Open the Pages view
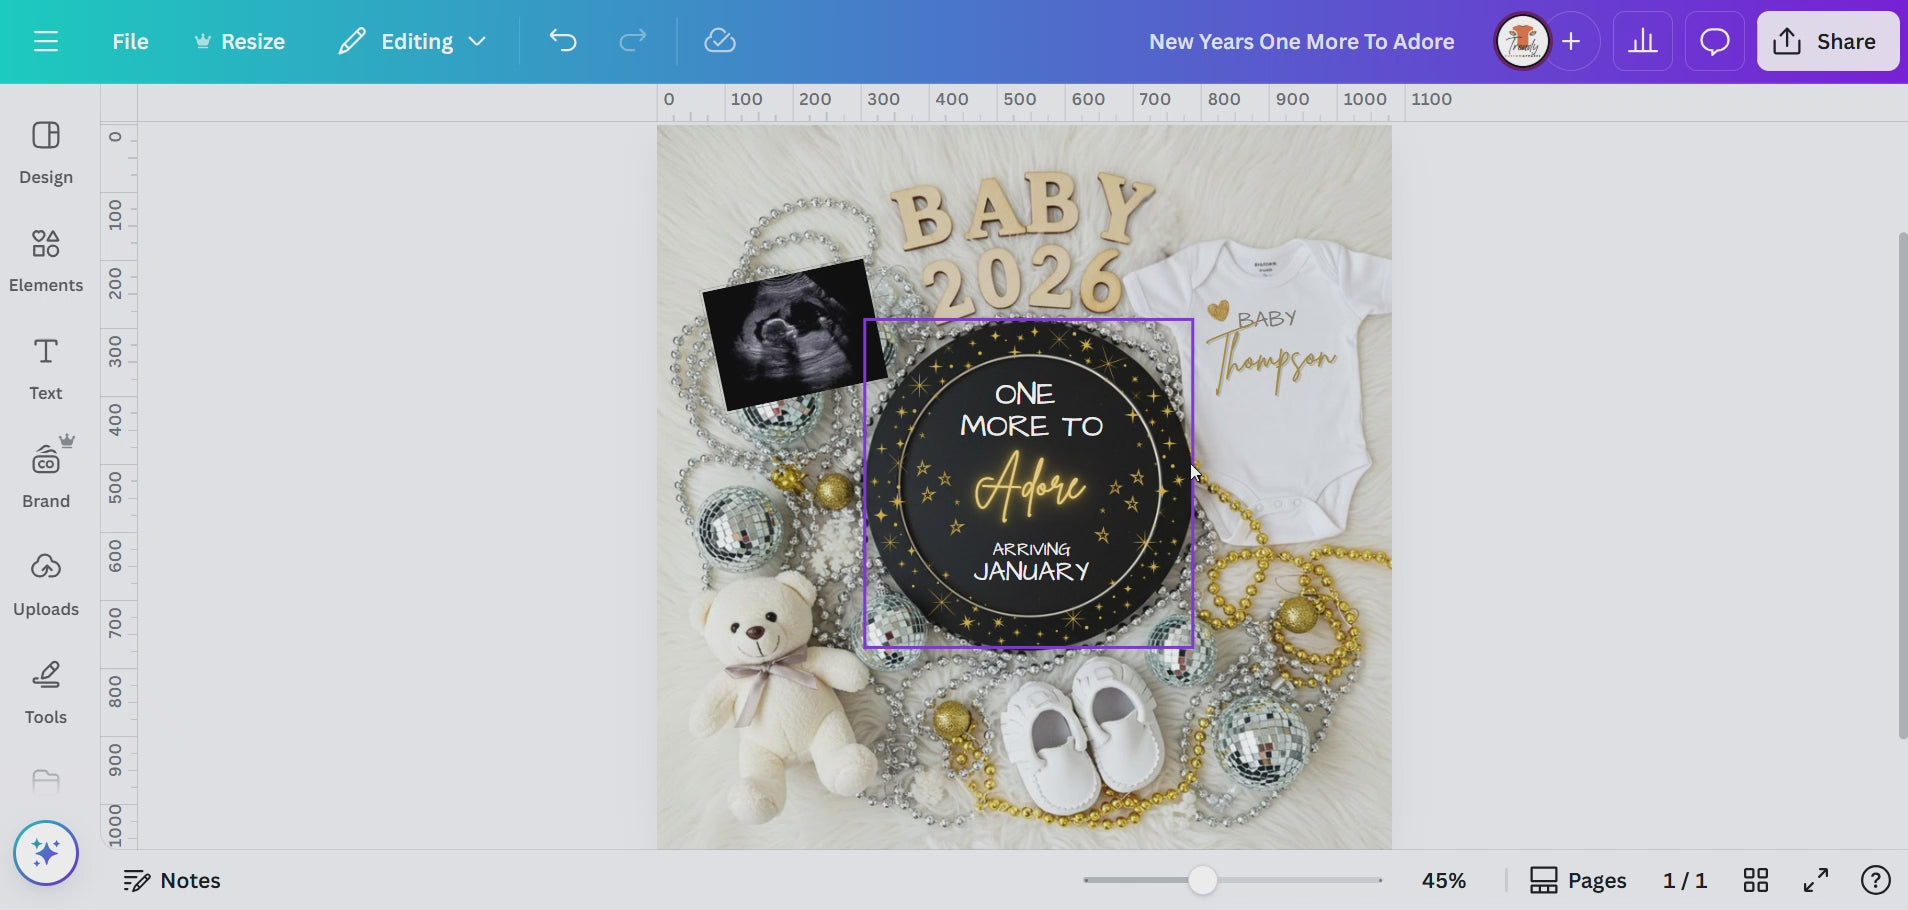1908x910 pixels. (x=1578, y=880)
